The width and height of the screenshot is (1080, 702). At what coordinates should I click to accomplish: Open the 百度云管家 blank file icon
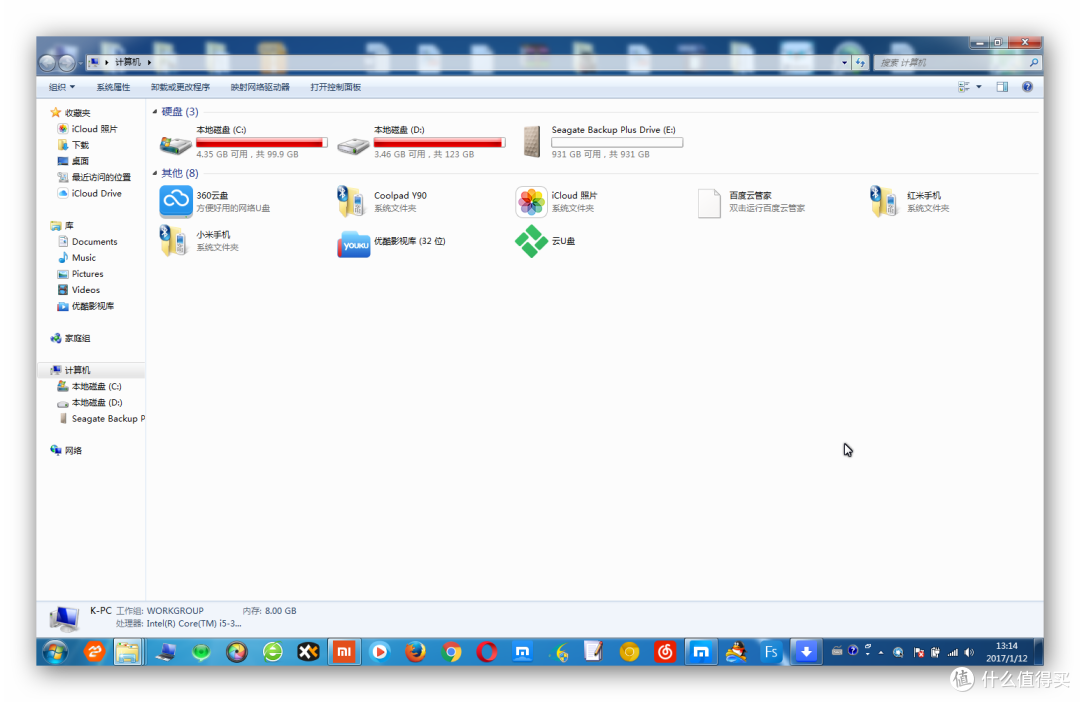[709, 203]
